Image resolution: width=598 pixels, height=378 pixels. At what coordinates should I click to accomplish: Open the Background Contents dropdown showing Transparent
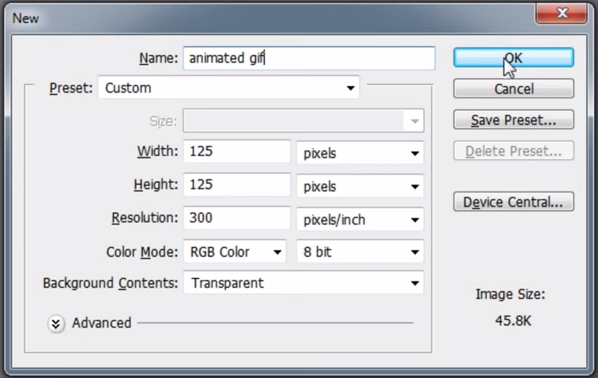[304, 283]
